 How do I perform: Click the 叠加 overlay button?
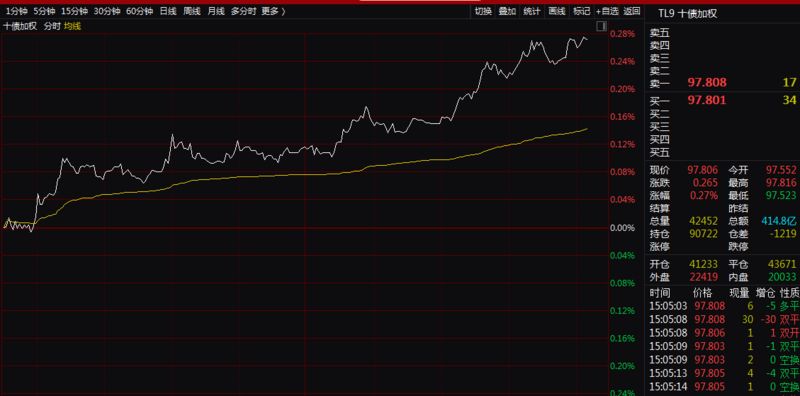click(507, 11)
